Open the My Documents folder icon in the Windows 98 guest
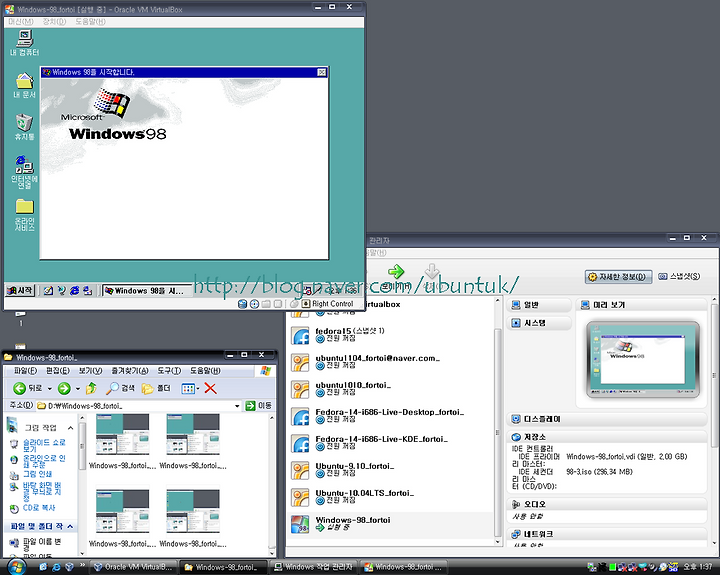 tap(24, 85)
